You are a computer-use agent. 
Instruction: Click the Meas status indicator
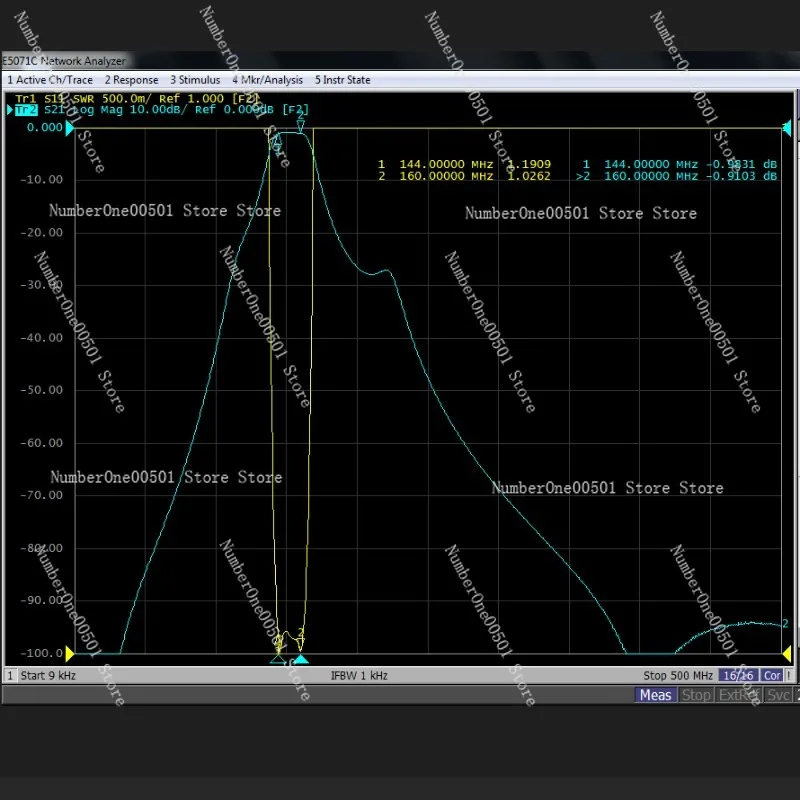(655, 695)
